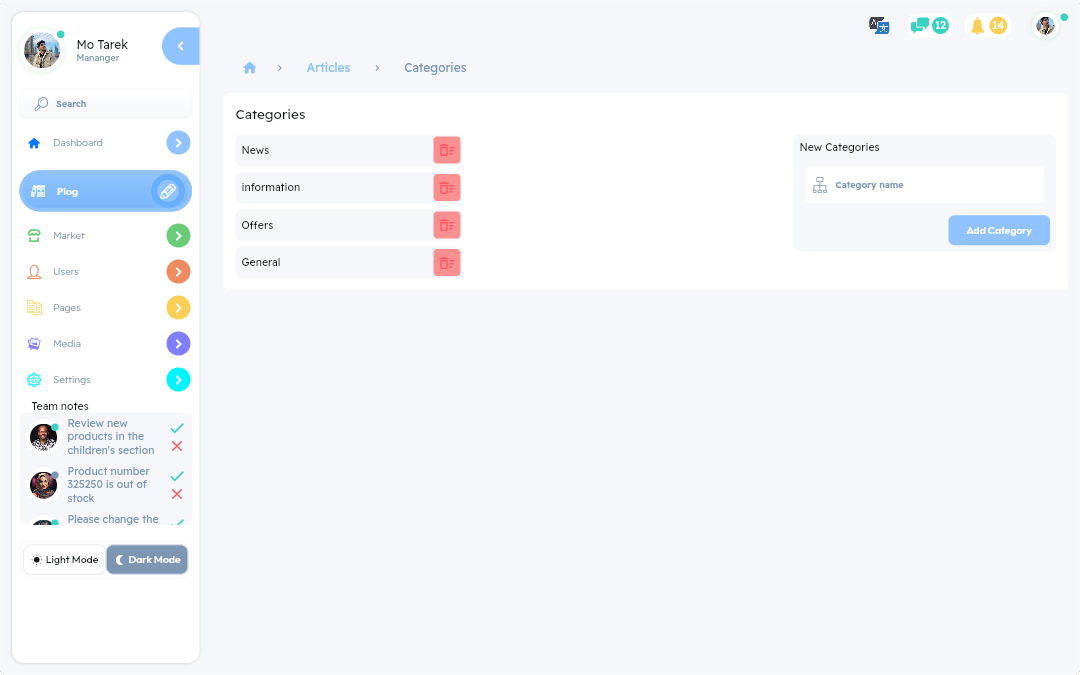Image resolution: width=1080 pixels, height=675 pixels.
Task: Enable Dark Mode
Action: pyautogui.click(x=146, y=559)
